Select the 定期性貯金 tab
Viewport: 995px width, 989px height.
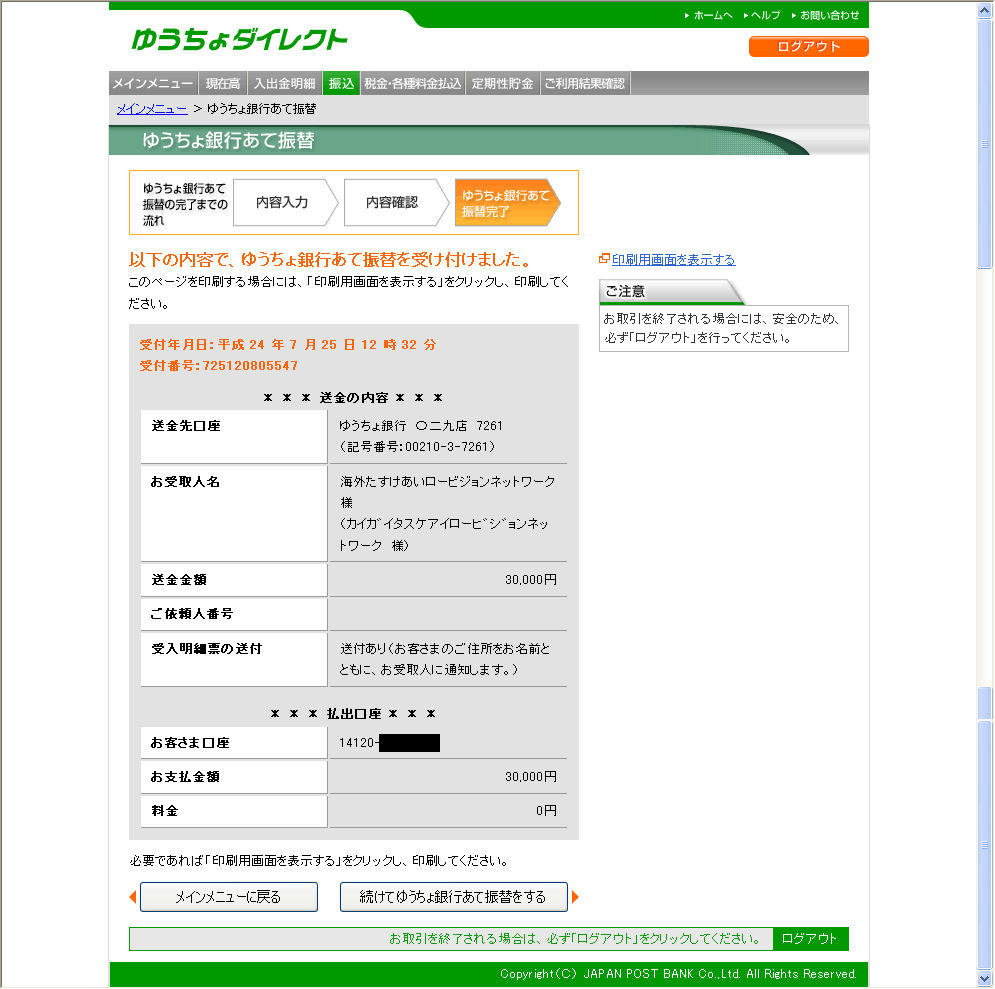point(503,83)
